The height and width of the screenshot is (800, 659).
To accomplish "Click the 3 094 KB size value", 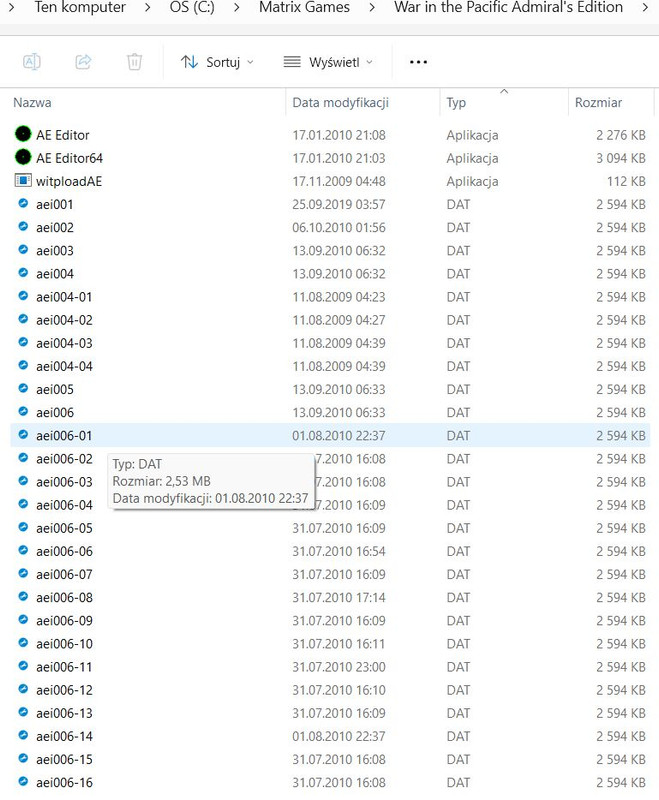I will coord(621,158).
